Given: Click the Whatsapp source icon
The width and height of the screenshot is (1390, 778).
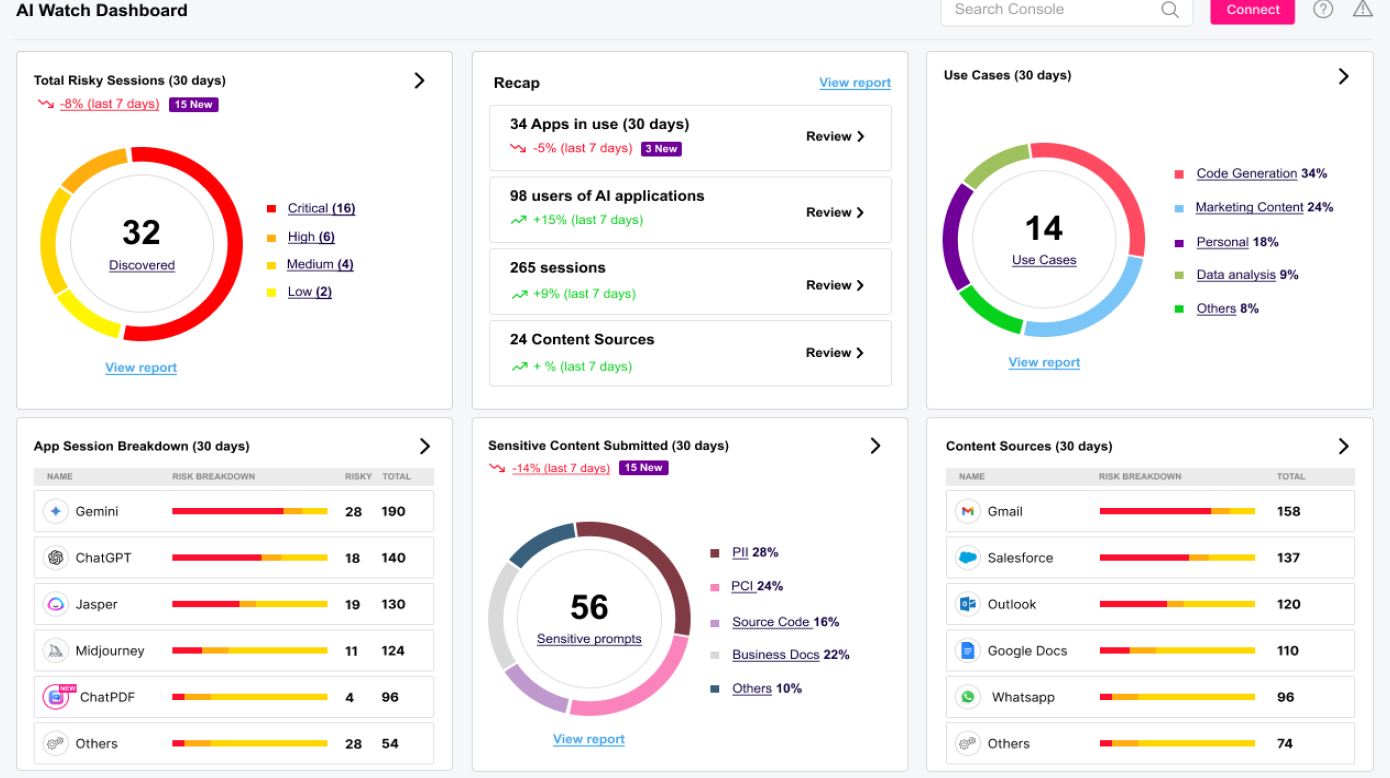Looking at the screenshot, I should point(967,697).
